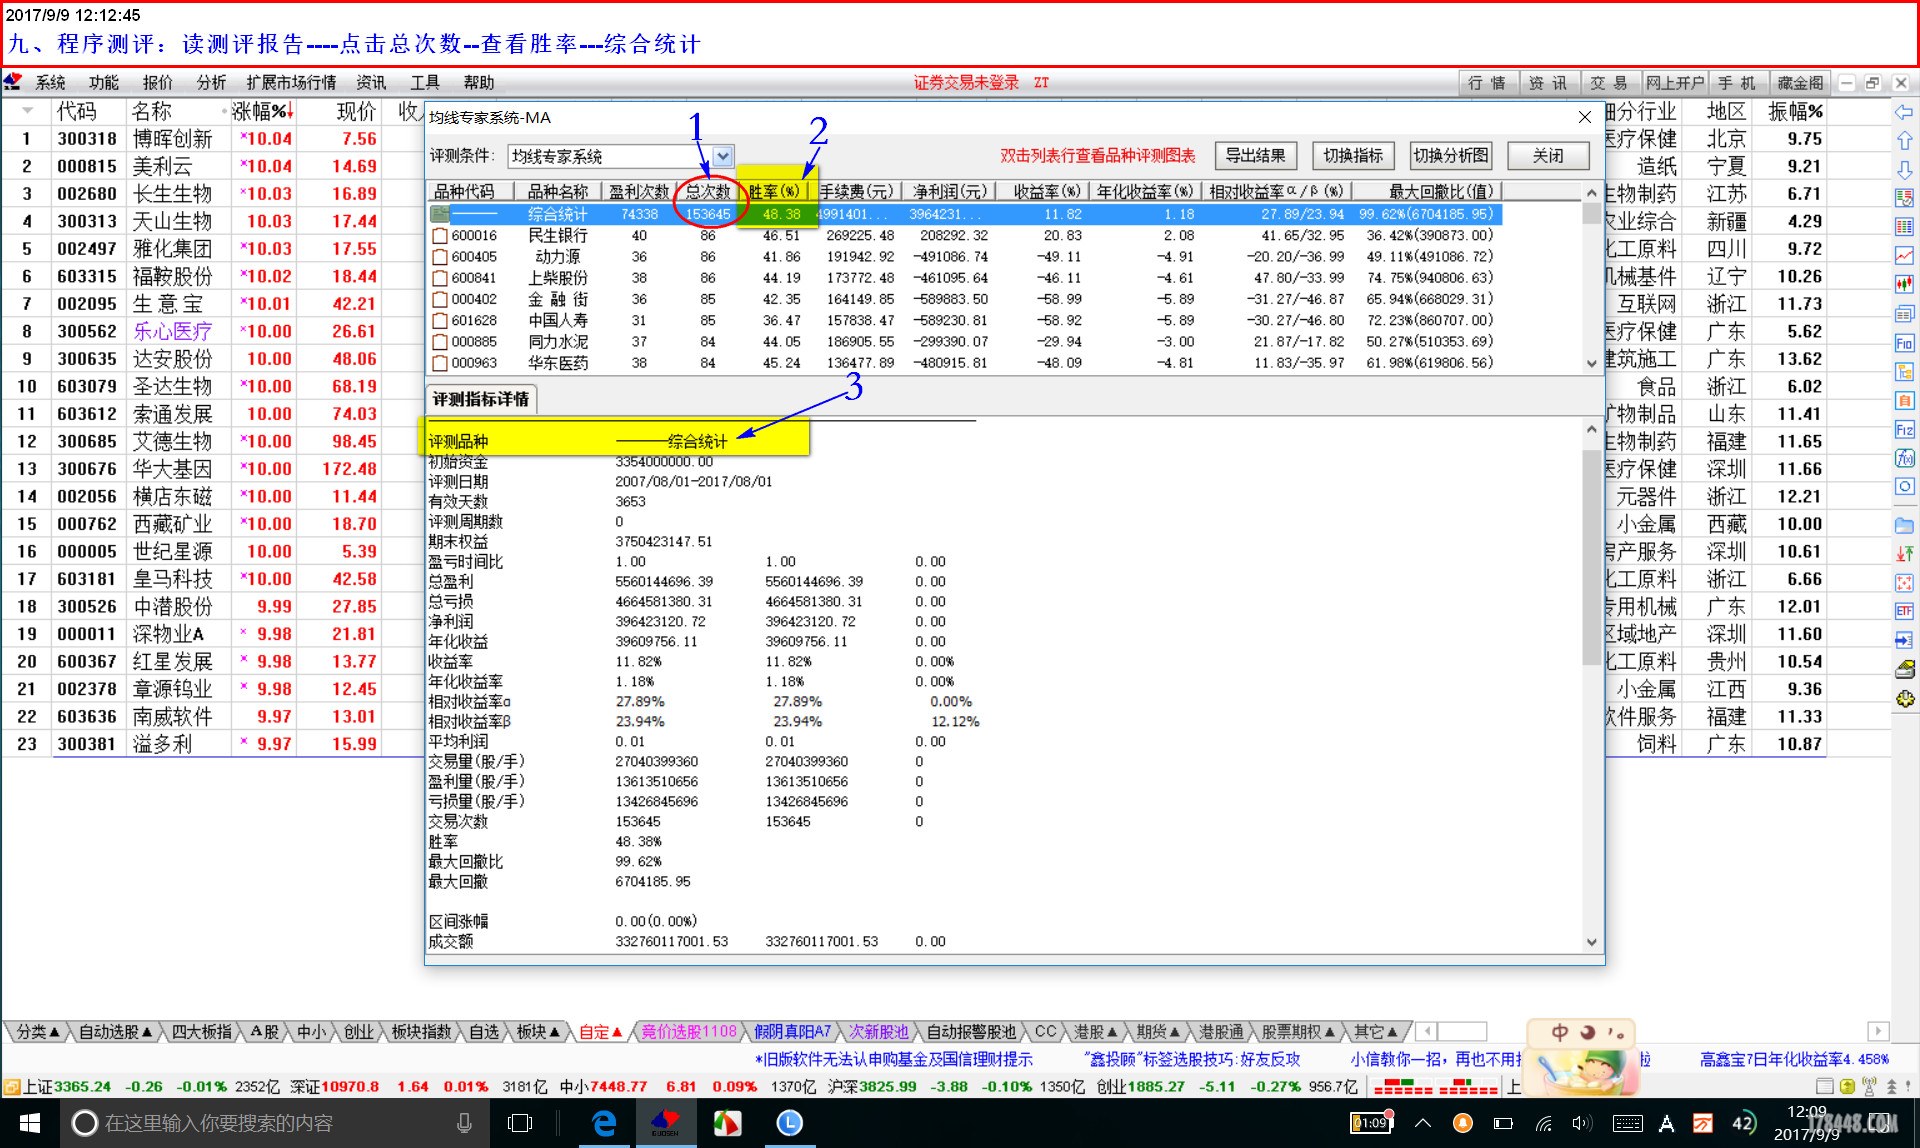Tick checkbox for 600841 上柴股份 row
The width and height of the screenshot is (1920, 1148).
pyautogui.click(x=439, y=278)
